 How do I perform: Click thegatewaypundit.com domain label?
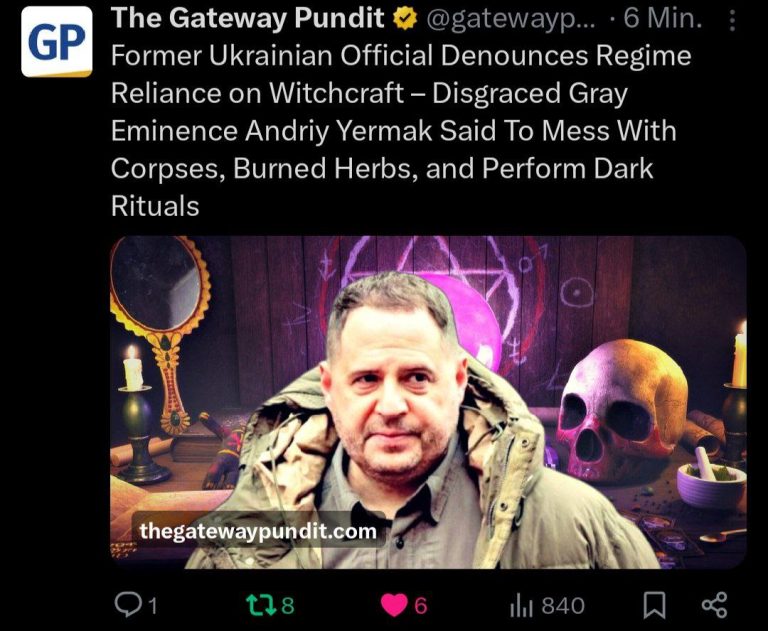point(258,531)
